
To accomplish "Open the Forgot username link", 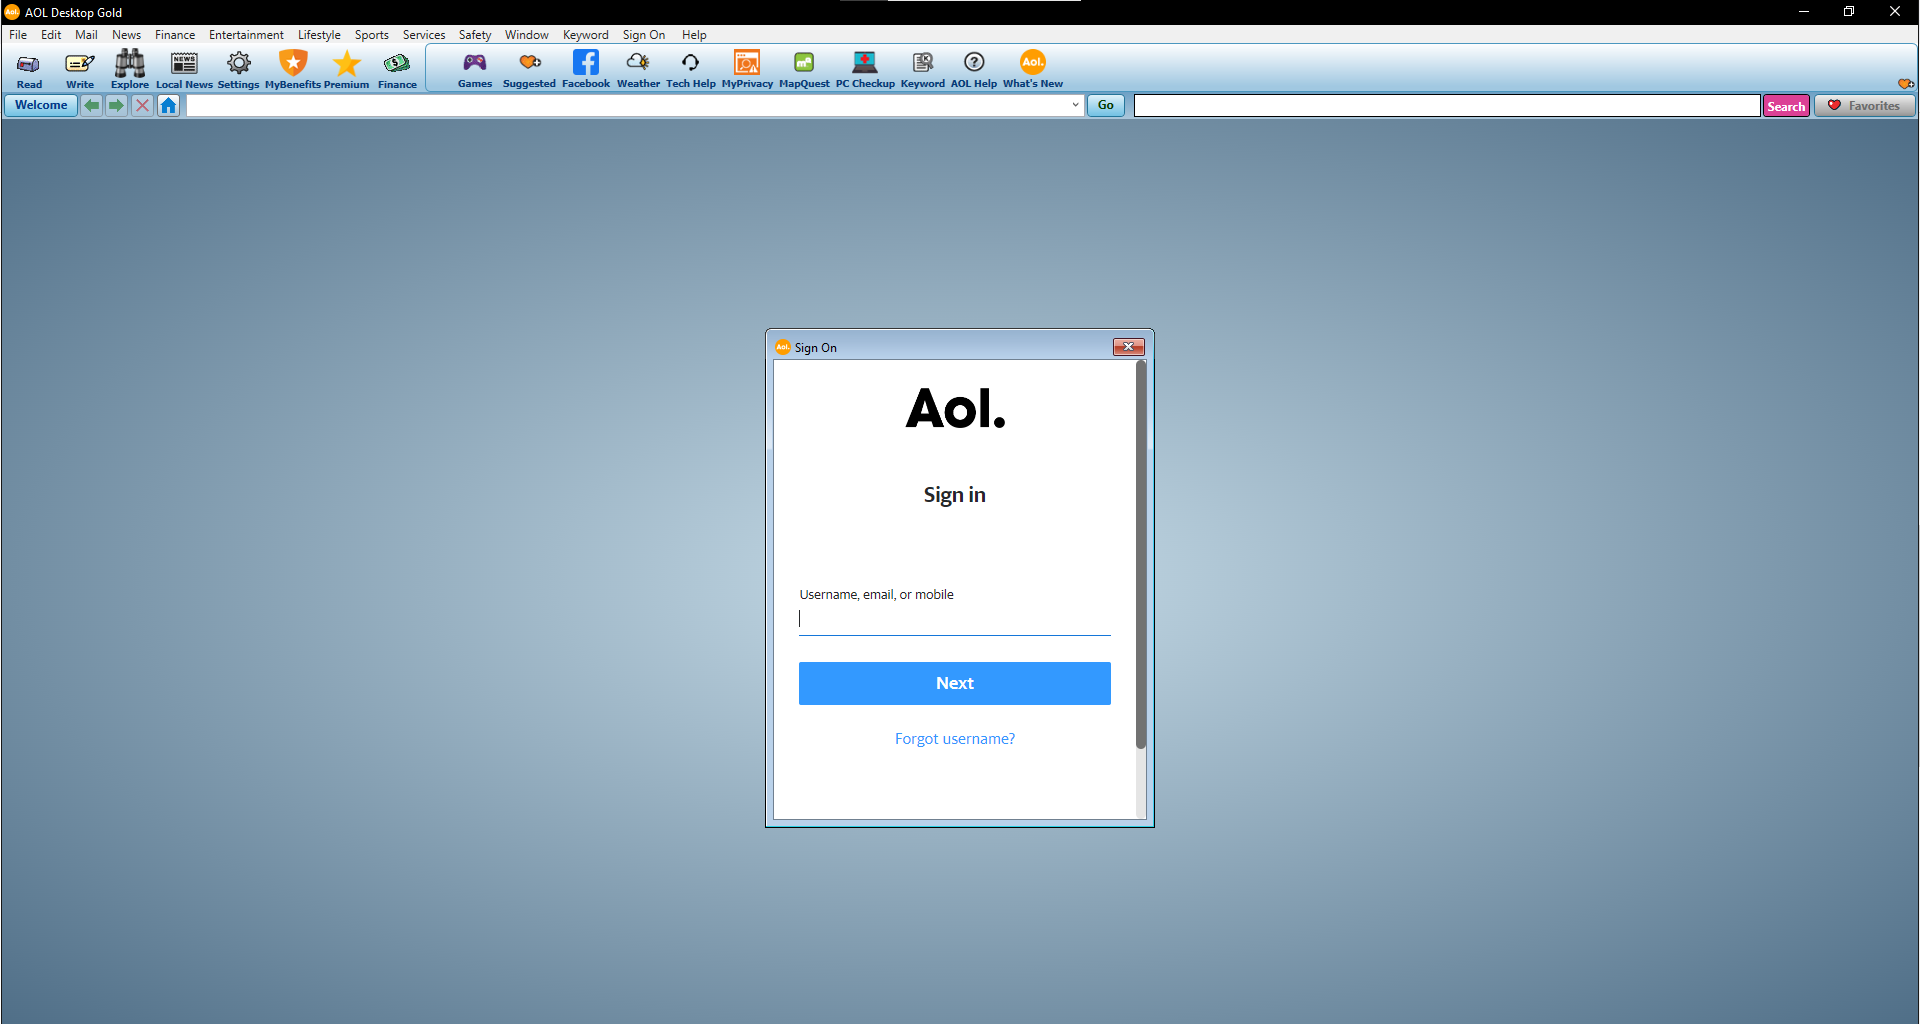I will [x=954, y=738].
